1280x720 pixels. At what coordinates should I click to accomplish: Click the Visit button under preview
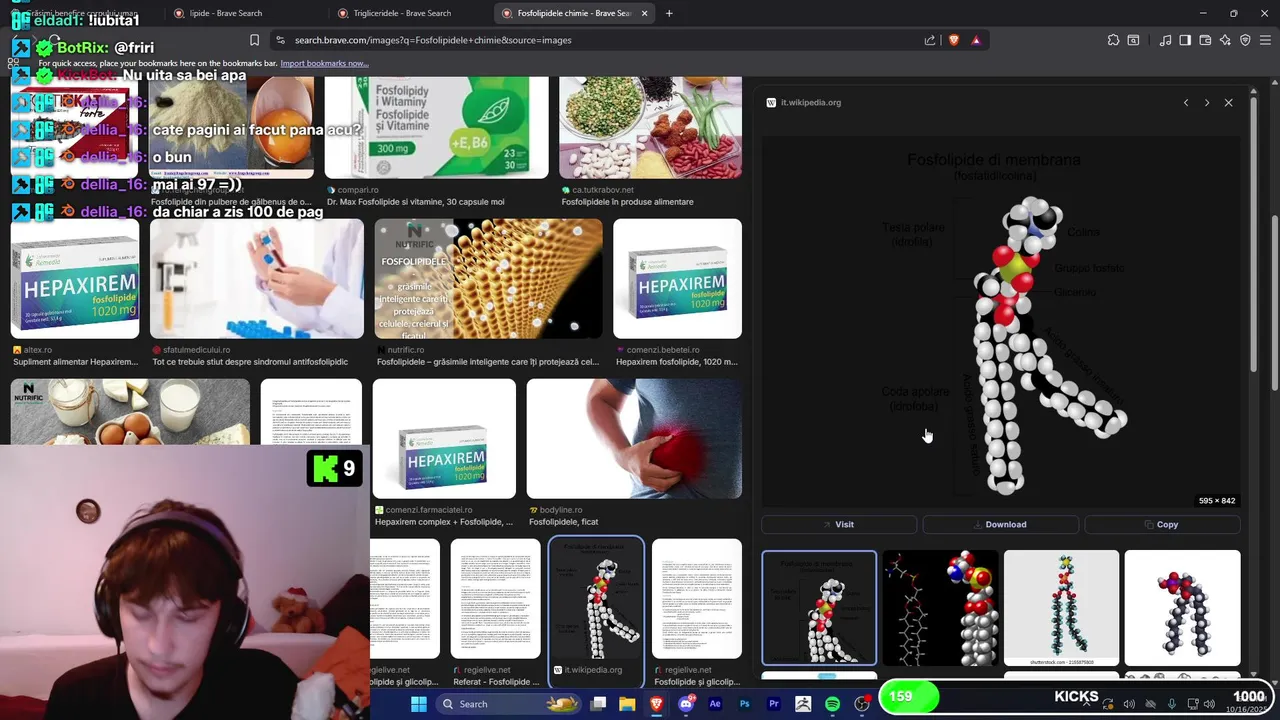click(x=839, y=524)
